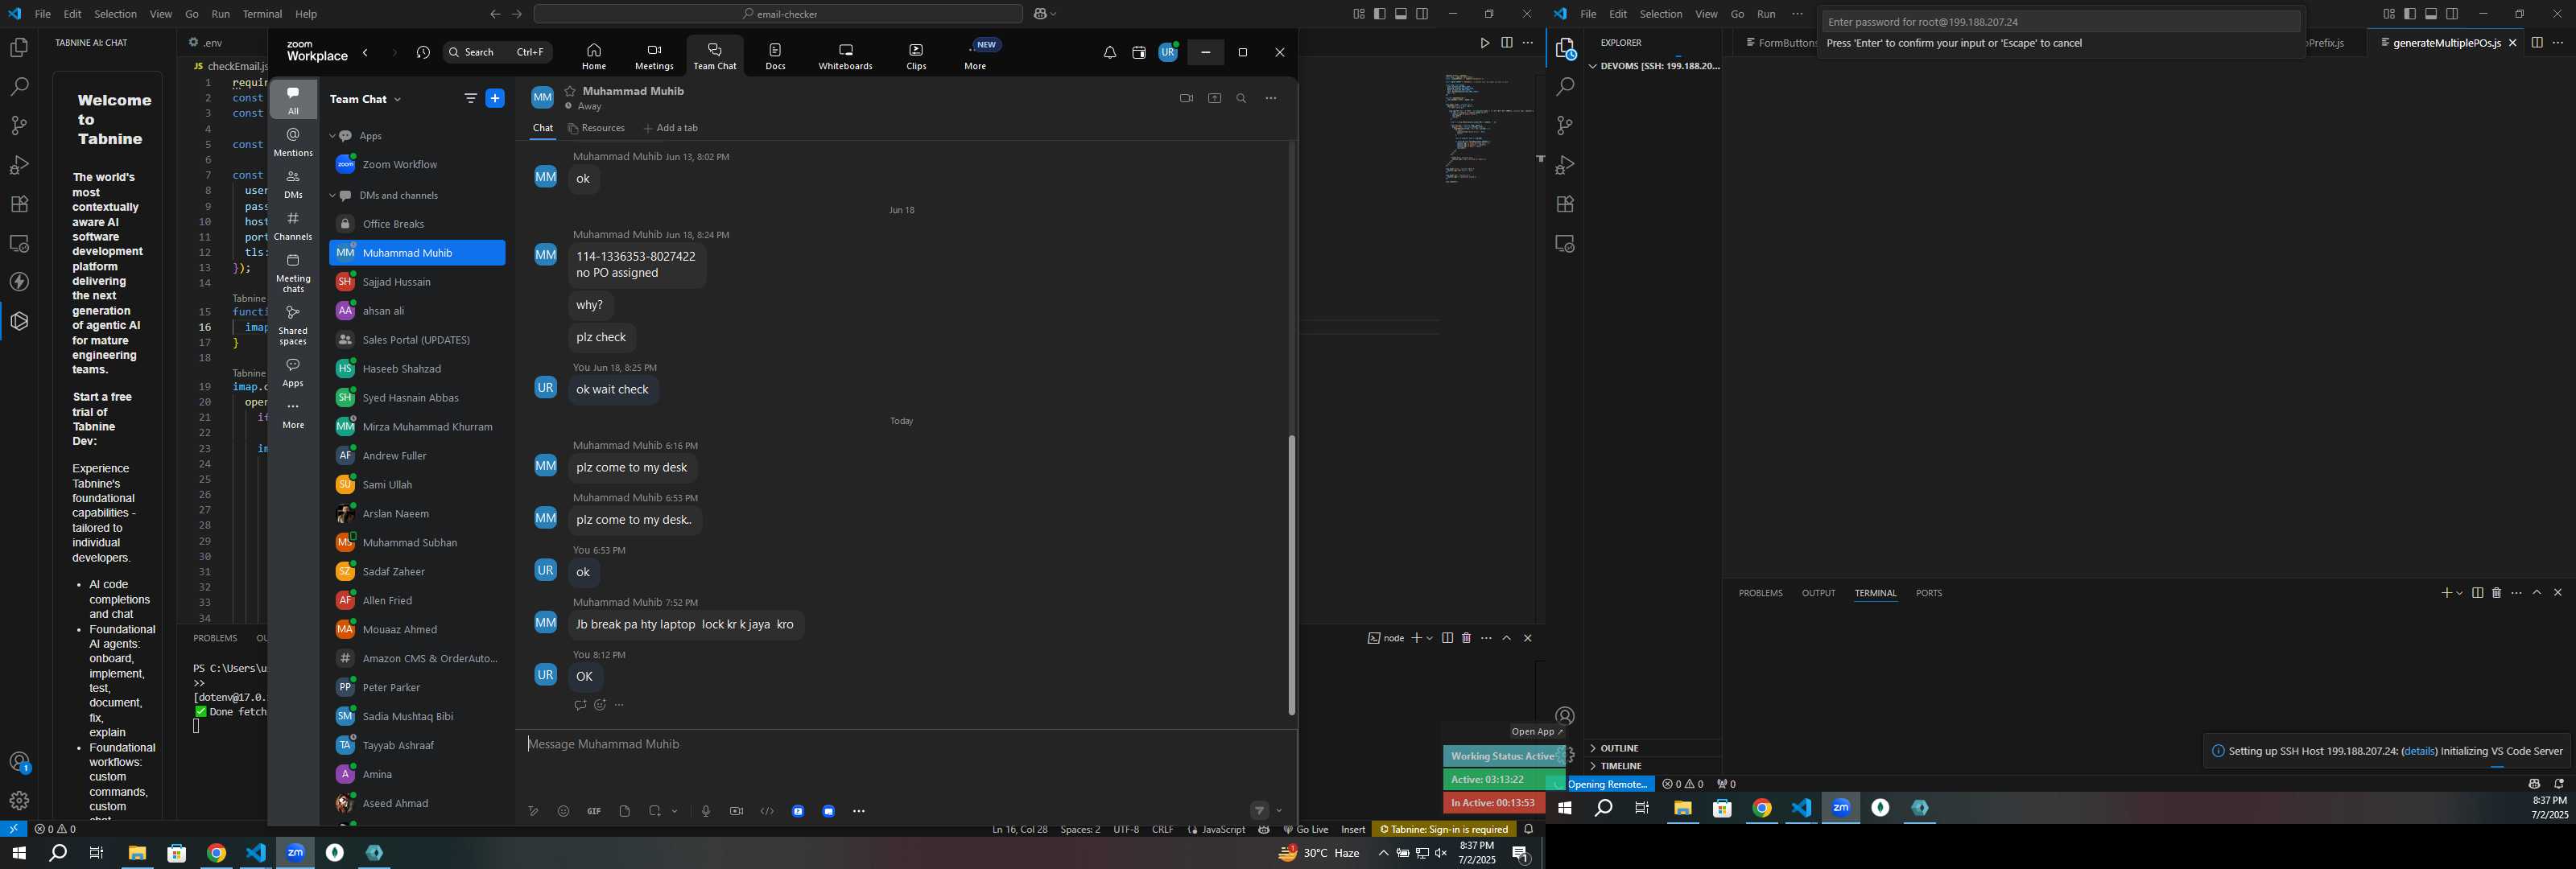Collapse the DMs and channels section
2576x869 pixels.
tap(332, 196)
